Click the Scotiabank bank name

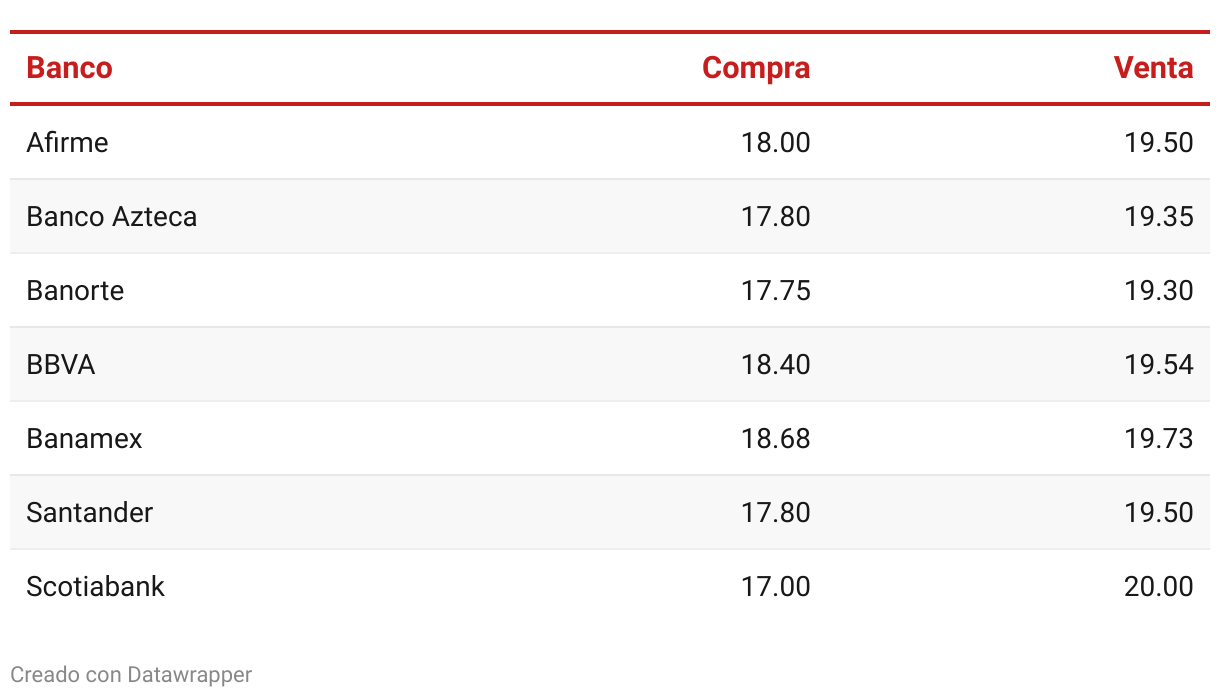(x=95, y=586)
